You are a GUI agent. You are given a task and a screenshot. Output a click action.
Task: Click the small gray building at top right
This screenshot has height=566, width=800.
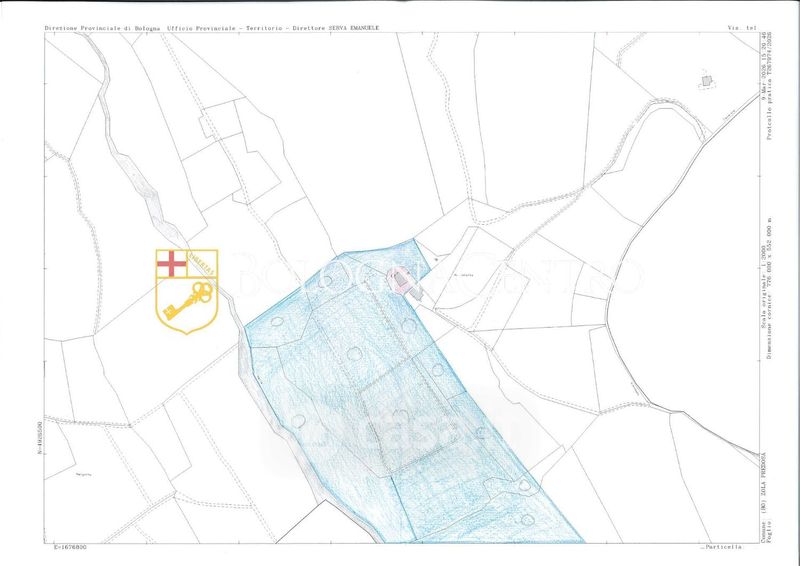click(x=706, y=80)
